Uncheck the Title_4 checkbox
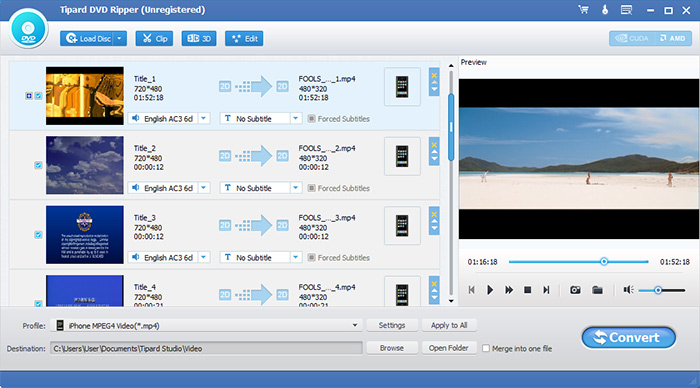The width and height of the screenshot is (700, 388). (x=38, y=304)
